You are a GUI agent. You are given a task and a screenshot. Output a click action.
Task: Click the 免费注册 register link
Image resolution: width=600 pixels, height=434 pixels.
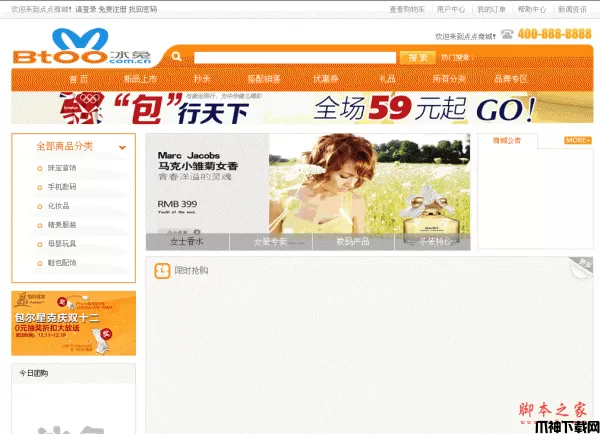pos(112,9)
